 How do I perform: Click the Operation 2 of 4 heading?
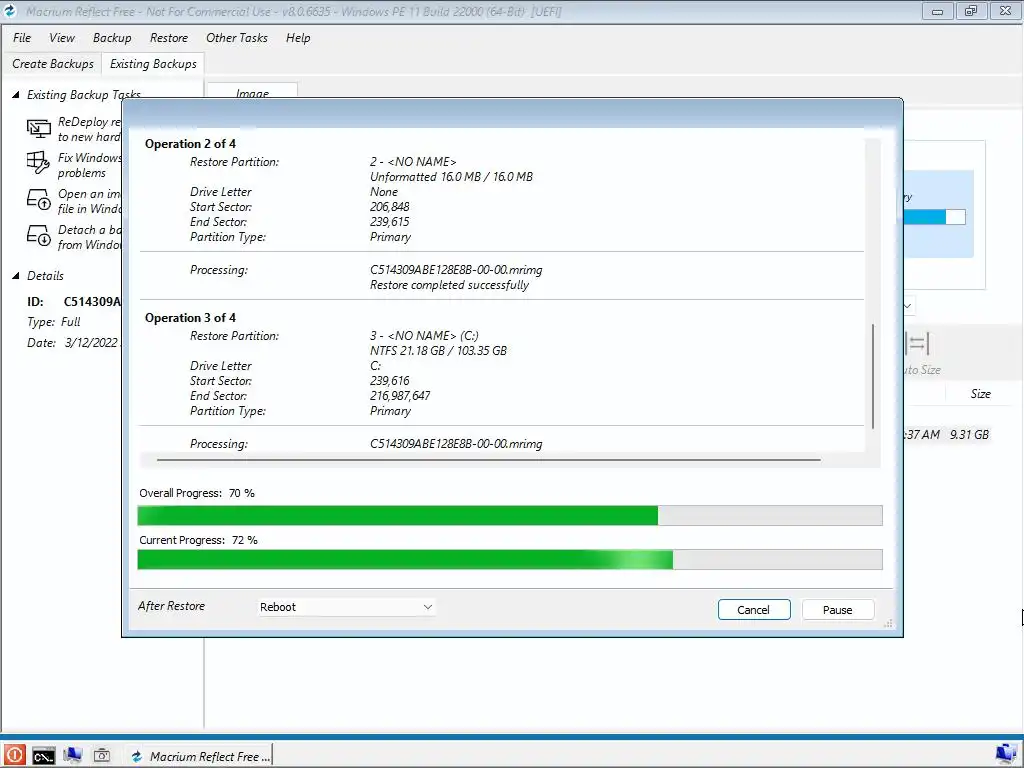coord(190,144)
